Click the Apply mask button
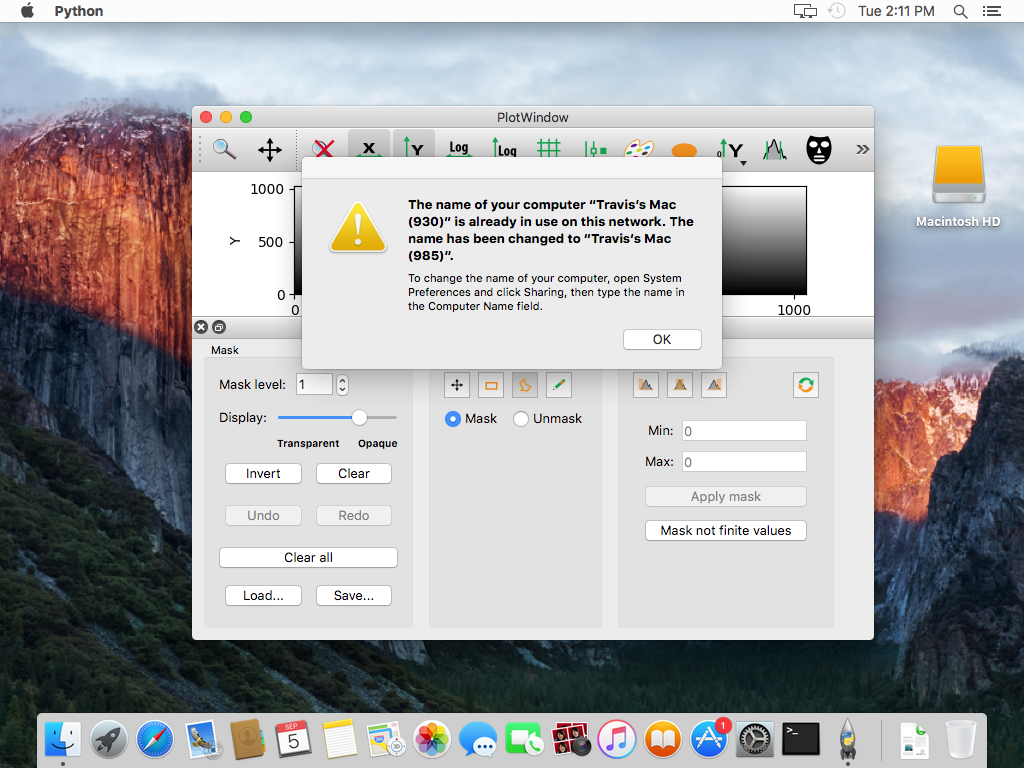Screen dimensions: 1024x768 [726, 497]
